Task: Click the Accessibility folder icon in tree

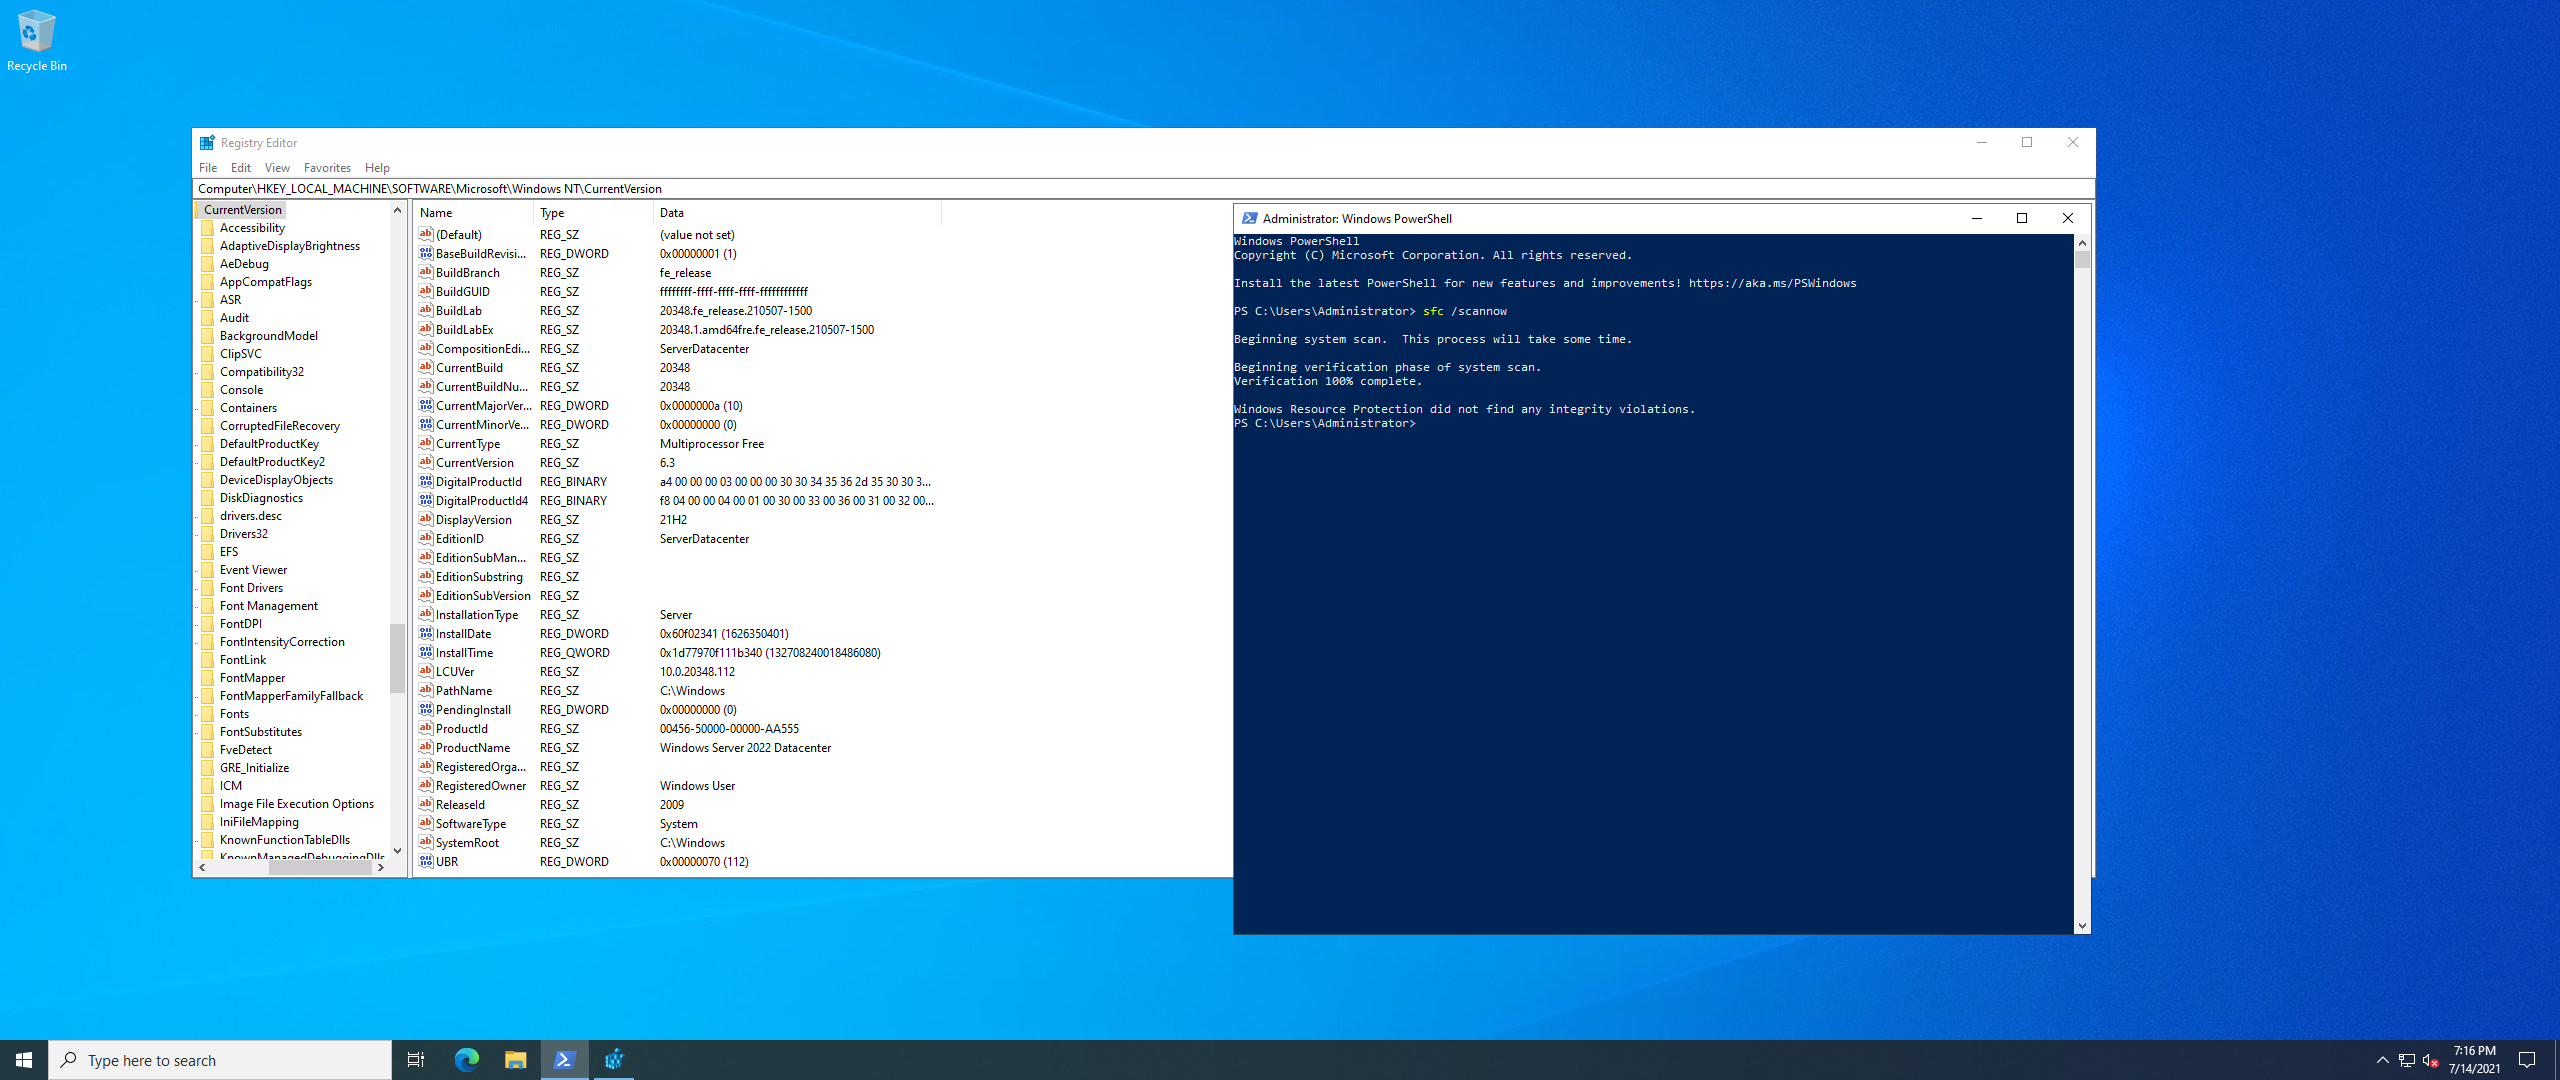Action: coord(208,228)
